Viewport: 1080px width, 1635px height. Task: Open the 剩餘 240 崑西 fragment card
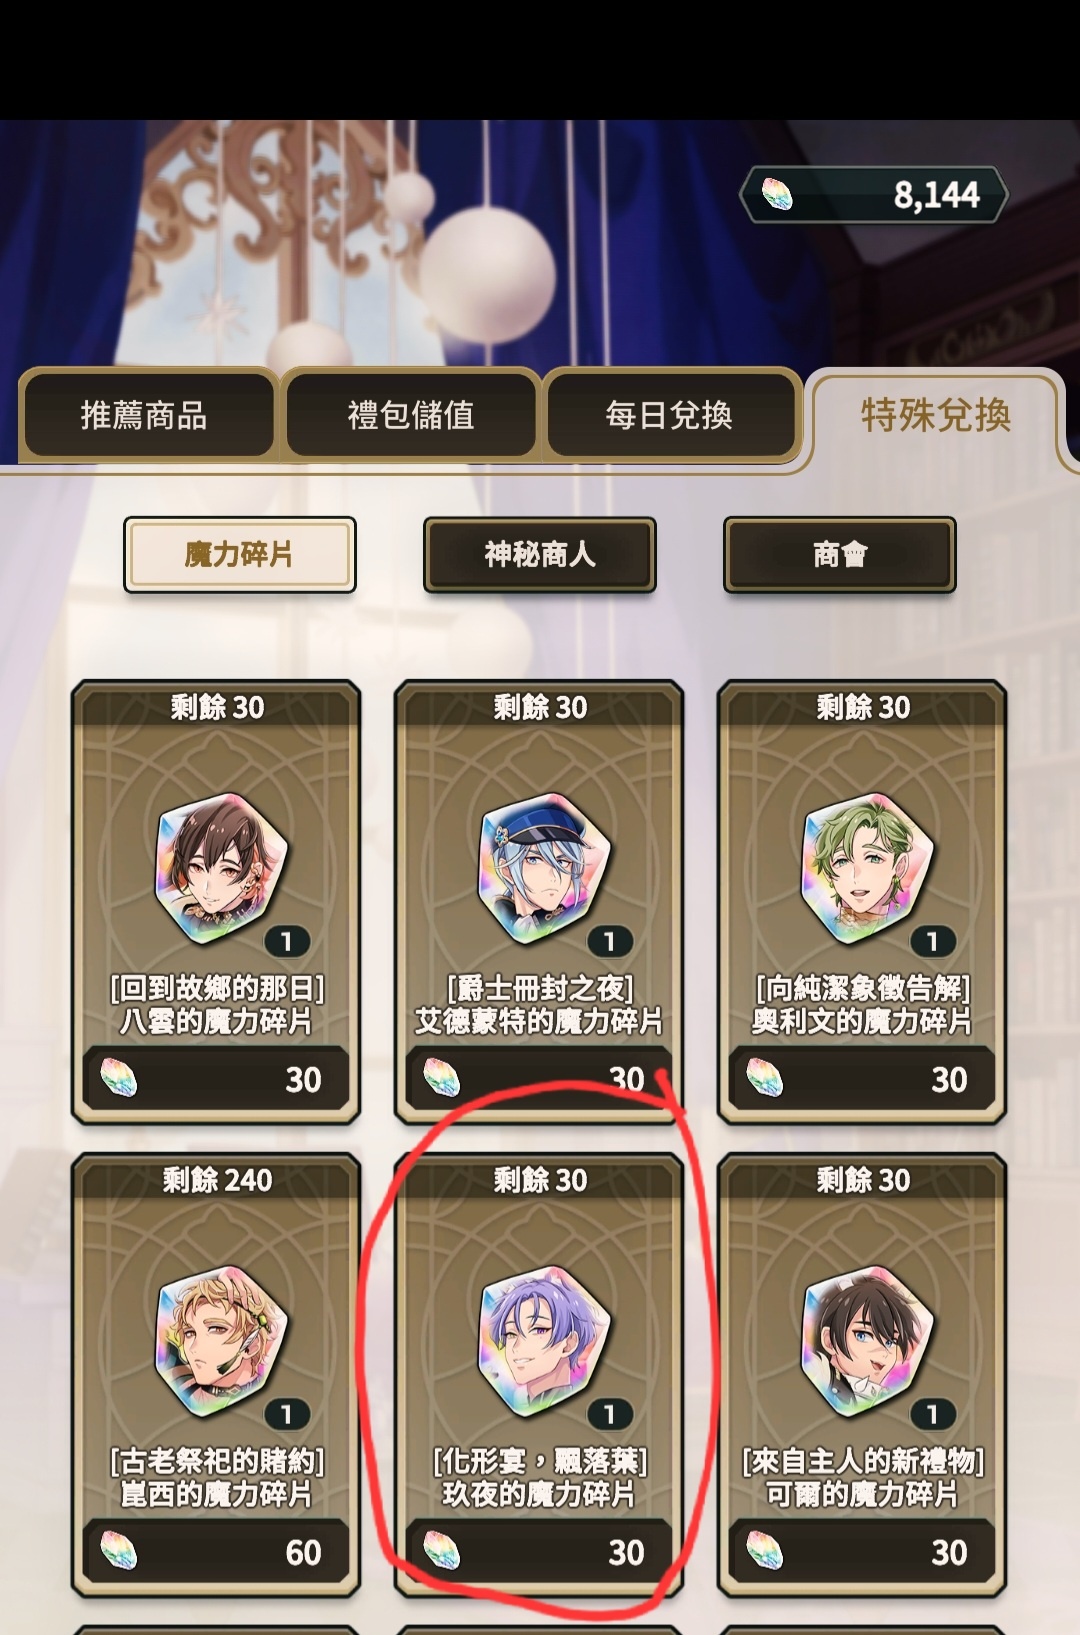(x=216, y=1375)
